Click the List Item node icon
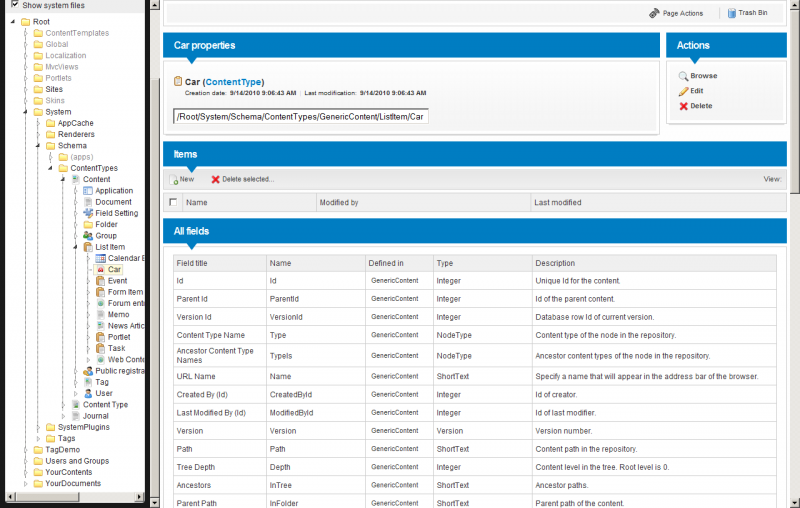800x508 pixels. [x=88, y=247]
